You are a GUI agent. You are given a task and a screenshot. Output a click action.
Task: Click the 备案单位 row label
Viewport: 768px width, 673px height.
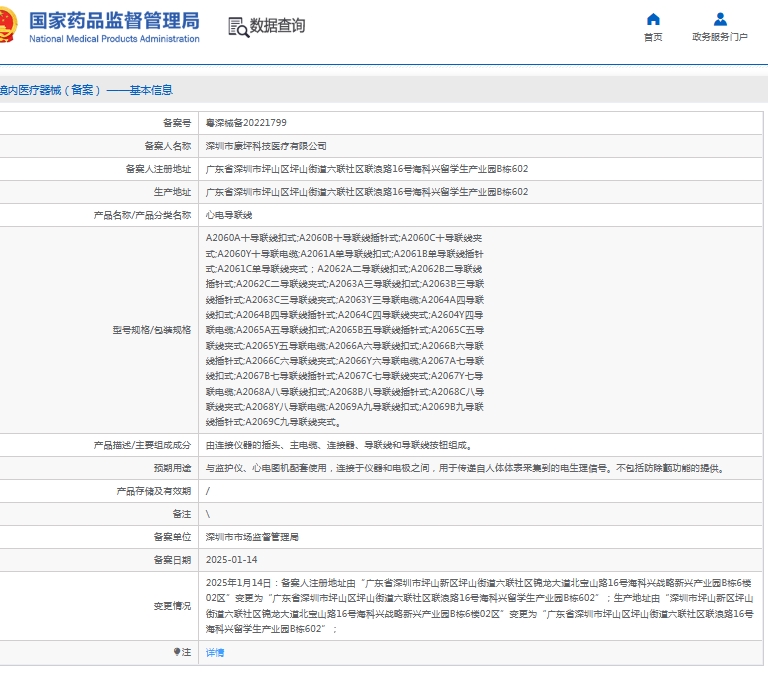(172, 537)
